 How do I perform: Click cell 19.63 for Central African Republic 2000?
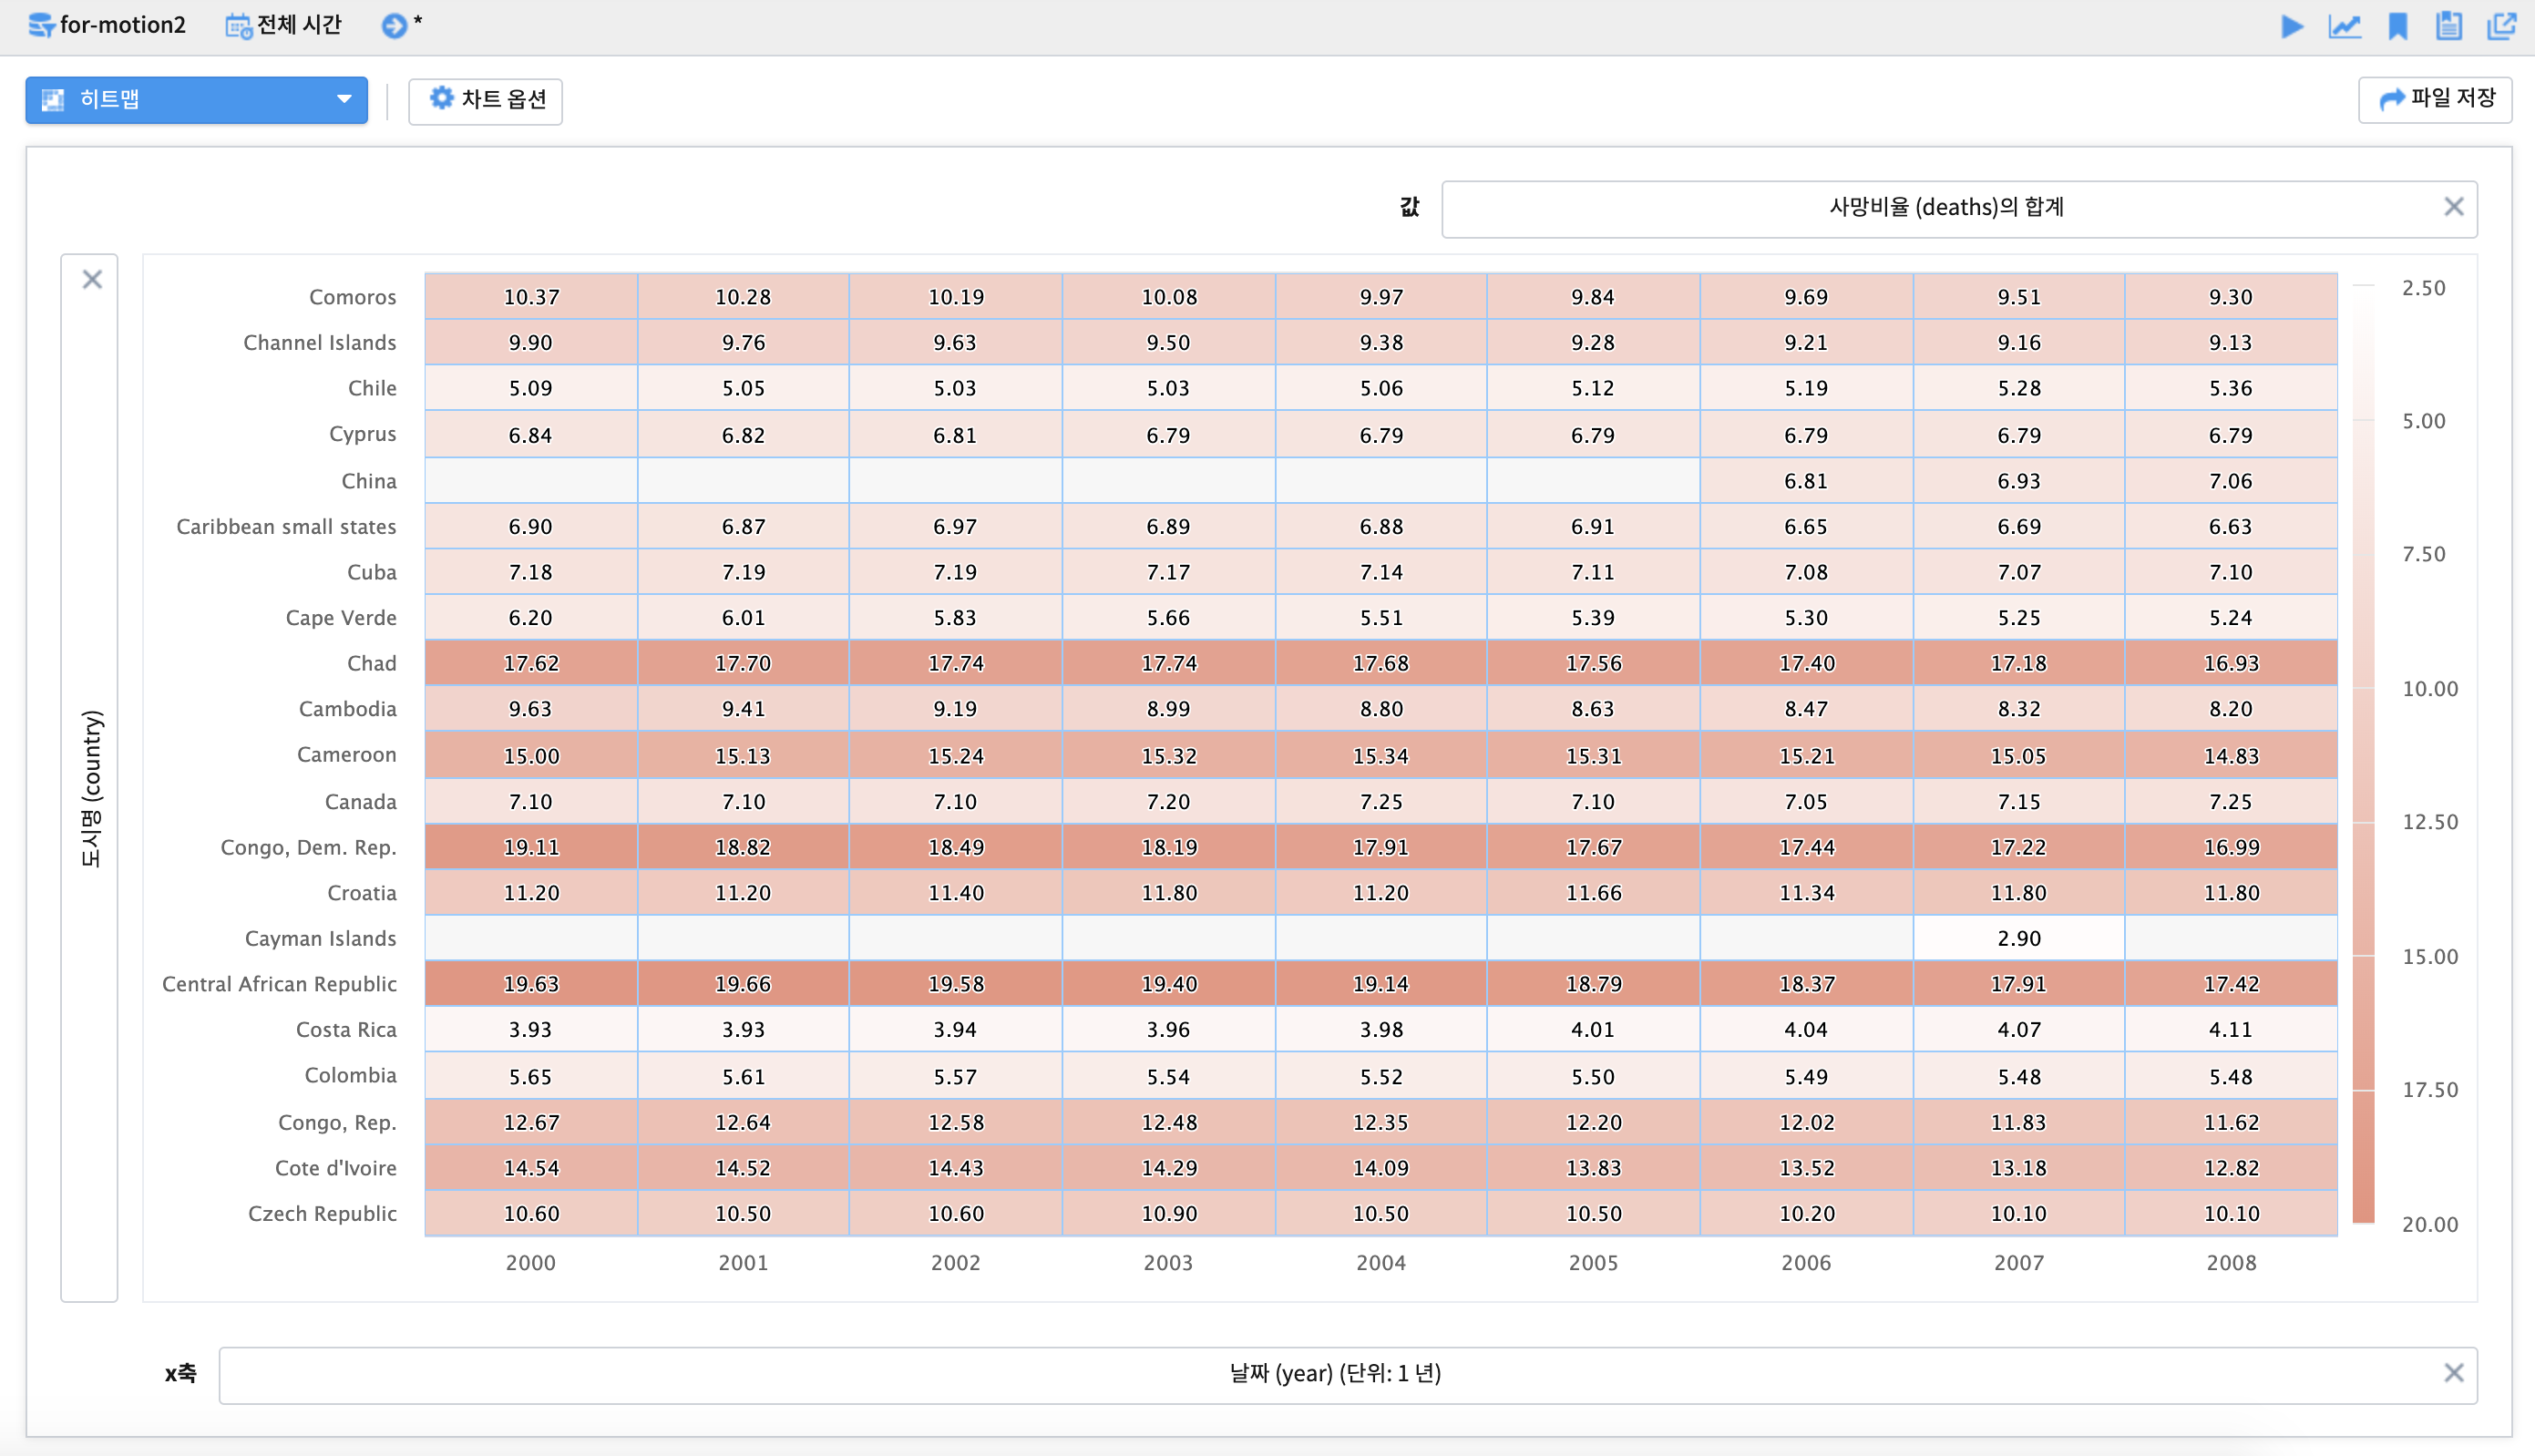(531, 984)
